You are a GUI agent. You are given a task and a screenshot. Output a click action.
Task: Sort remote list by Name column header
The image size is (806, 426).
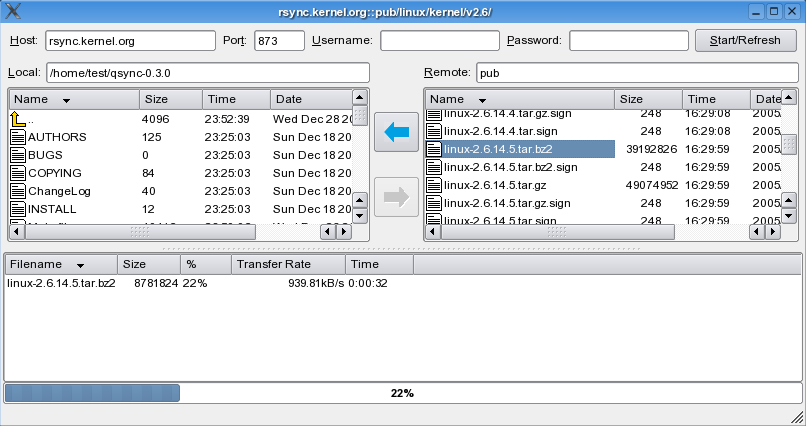tap(519, 99)
